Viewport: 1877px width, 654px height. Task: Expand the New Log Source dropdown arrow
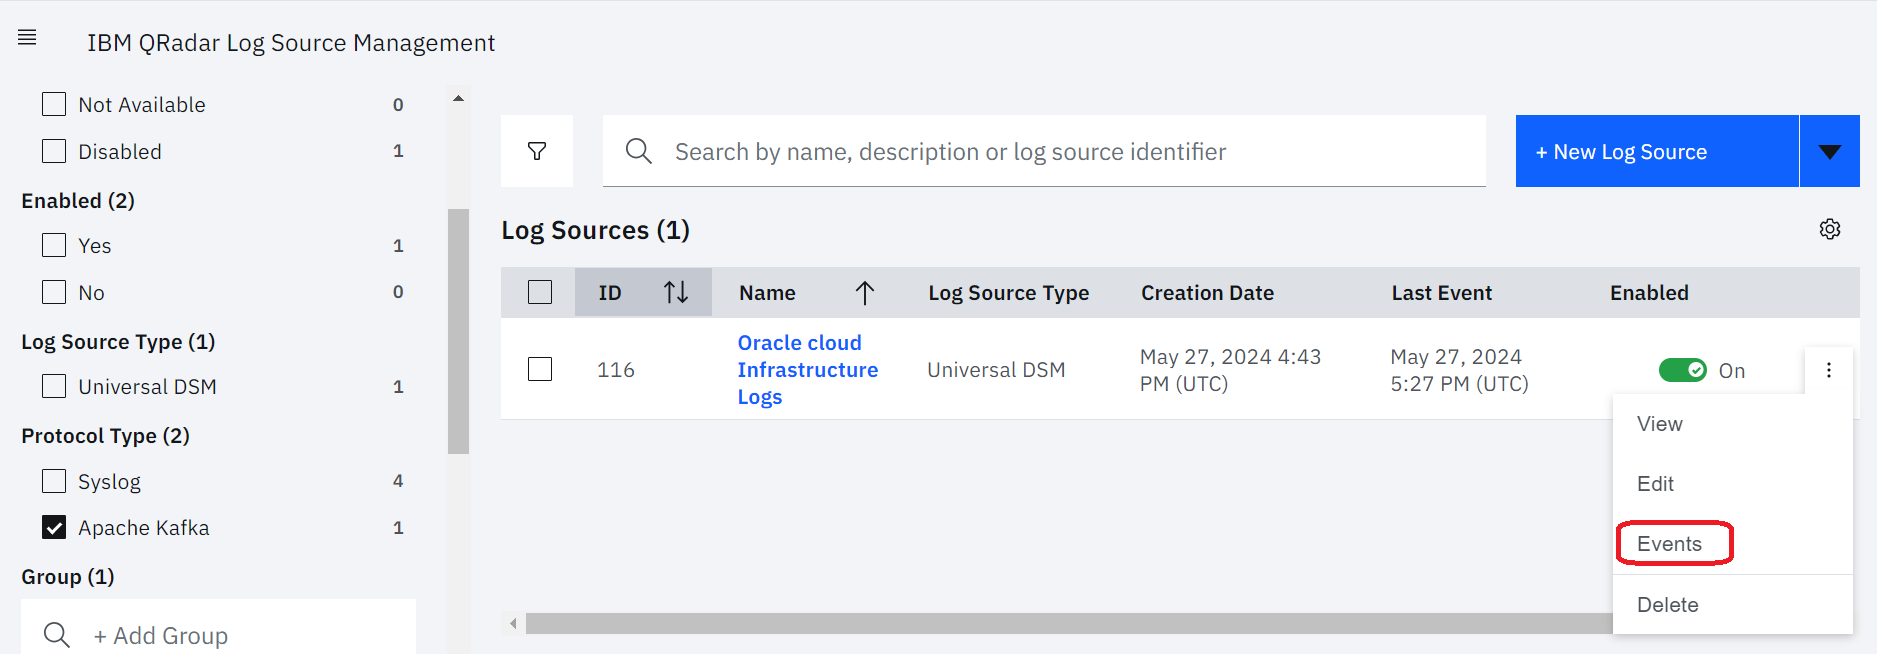pos(1829,151)
